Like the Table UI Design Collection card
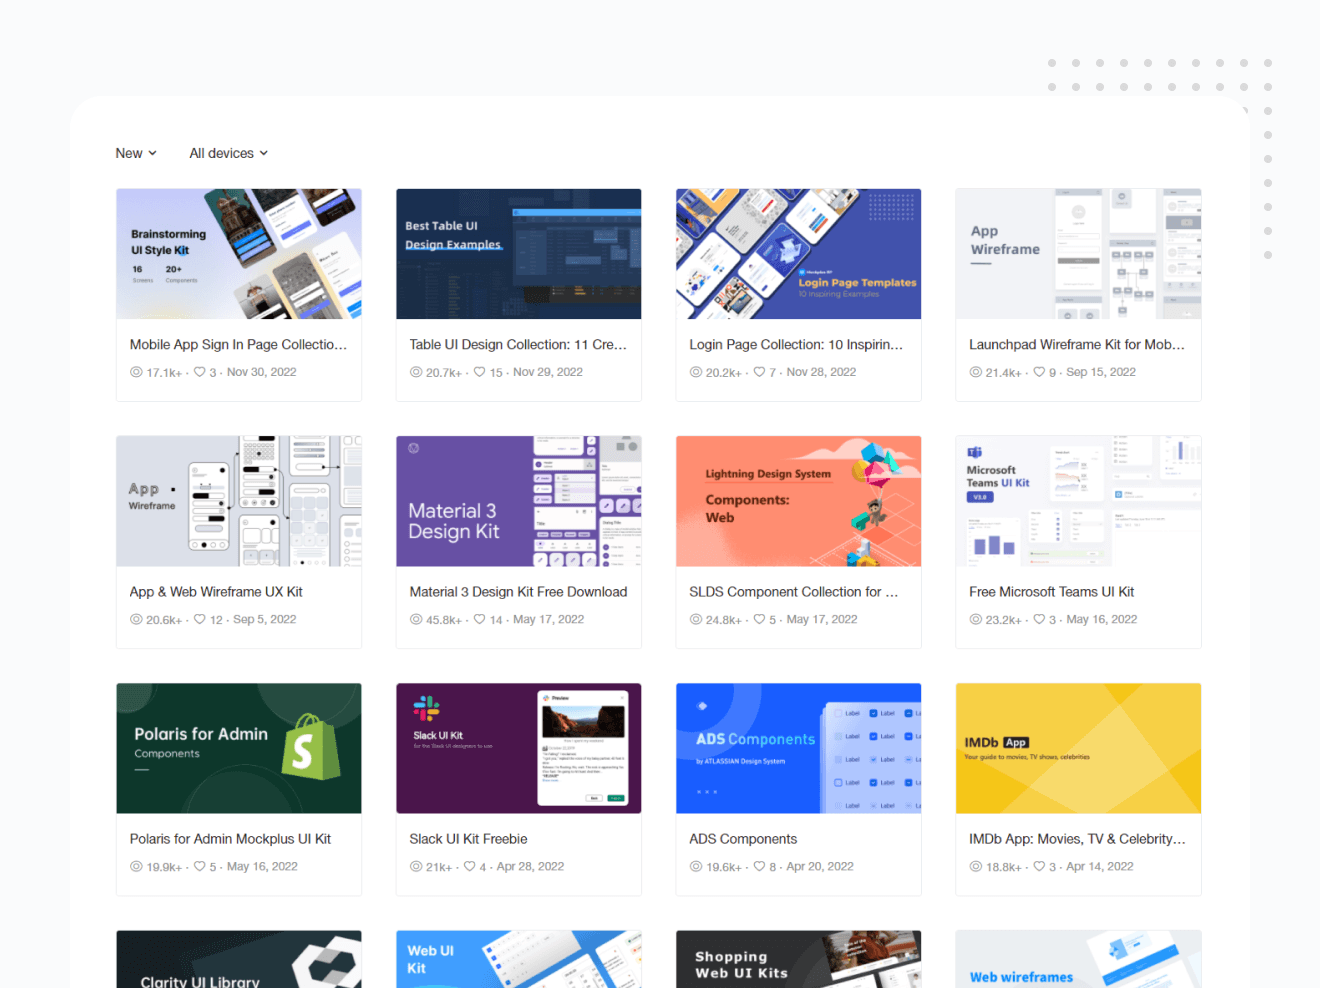This screenshot has width=1320, height=988. (480, 372)
